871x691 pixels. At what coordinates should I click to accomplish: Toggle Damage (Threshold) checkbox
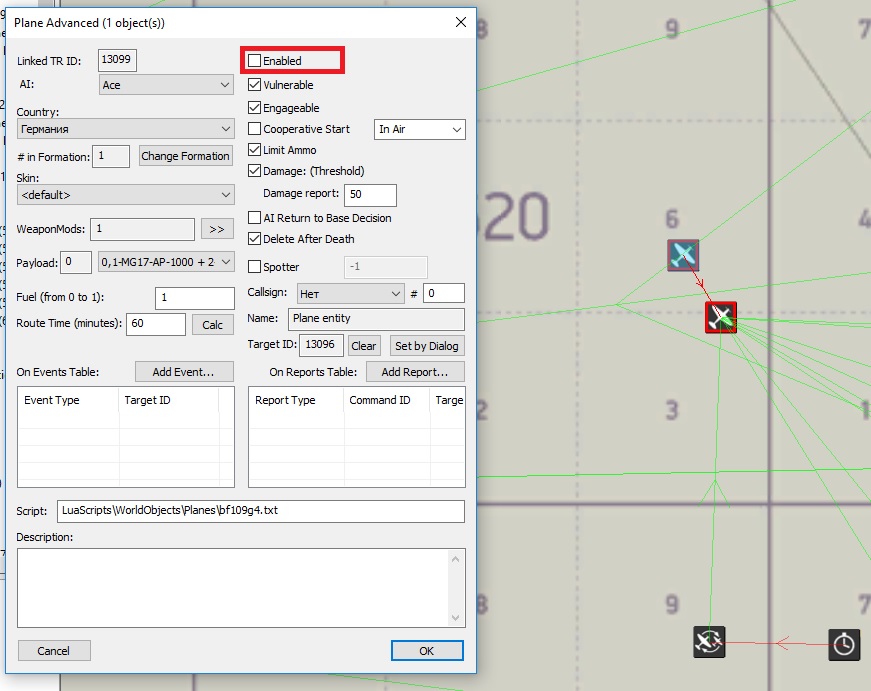point(254,171)
